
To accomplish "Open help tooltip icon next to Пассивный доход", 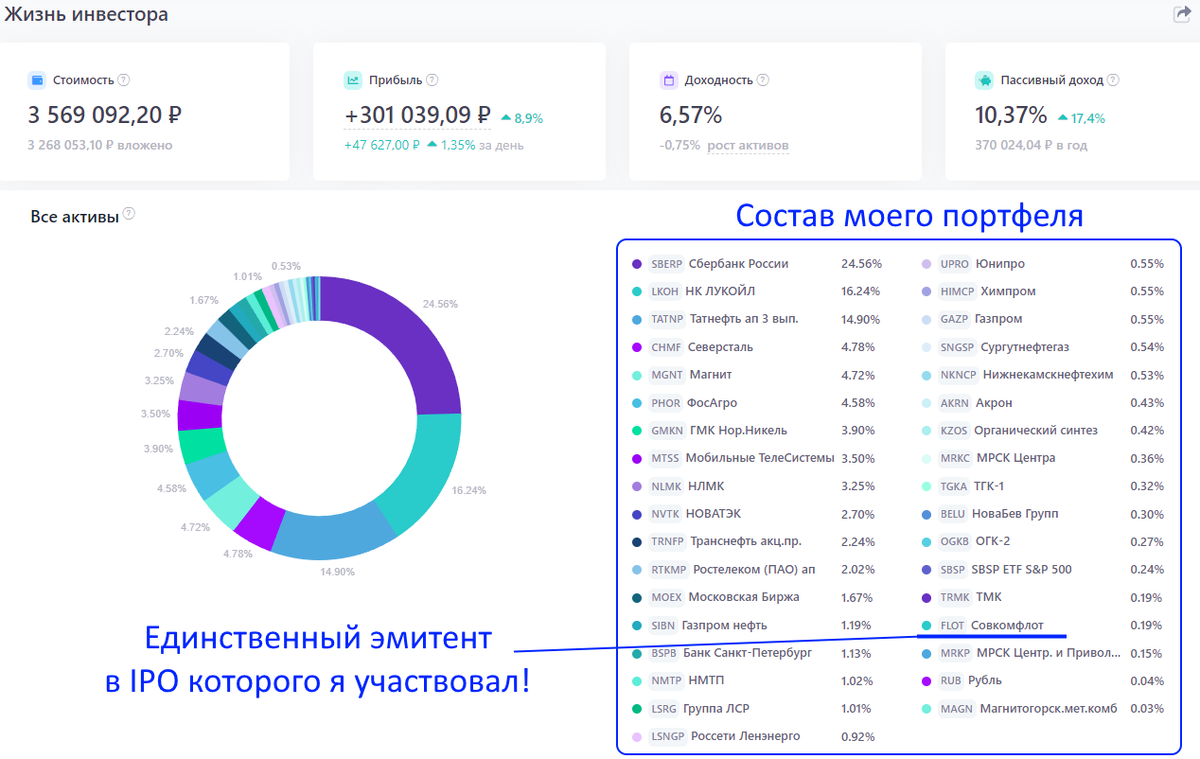I will 1113,80.
